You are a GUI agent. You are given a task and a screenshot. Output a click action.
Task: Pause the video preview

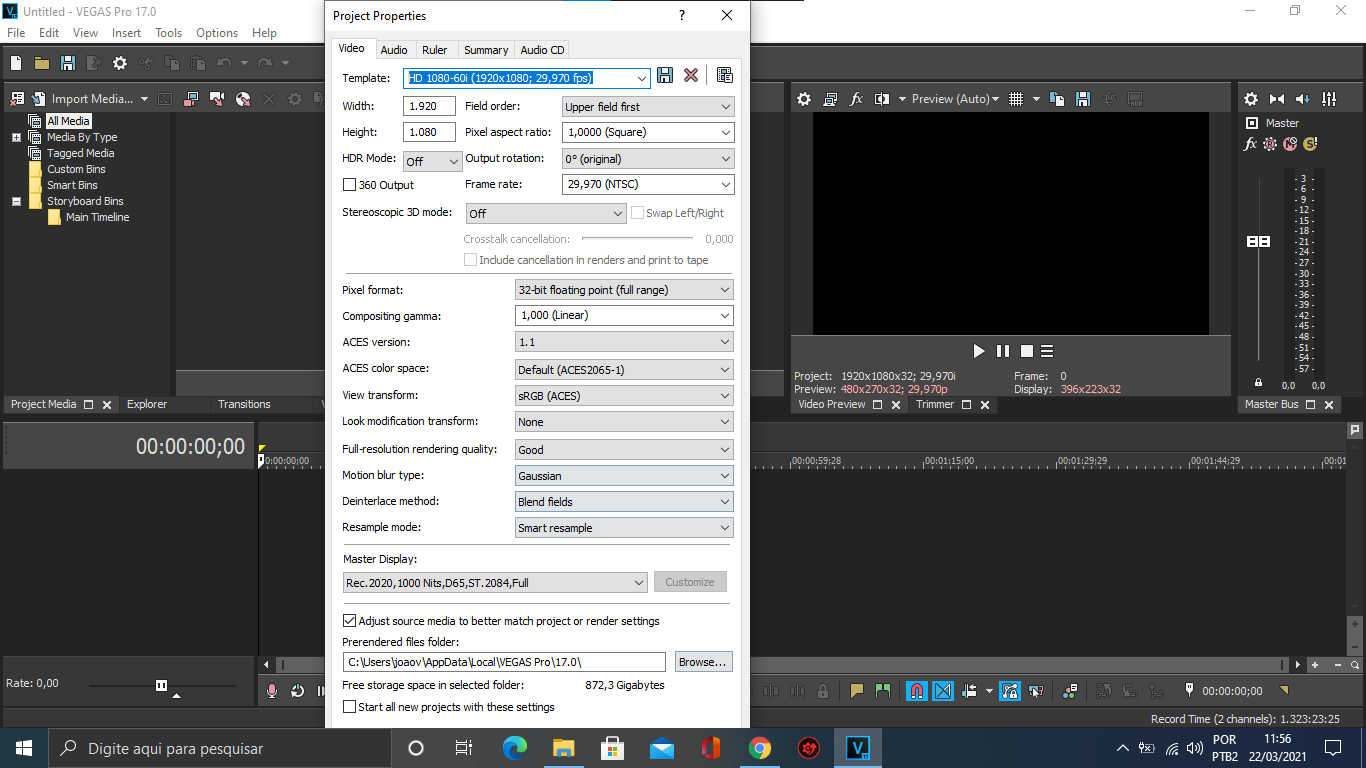click(1003, 351)
